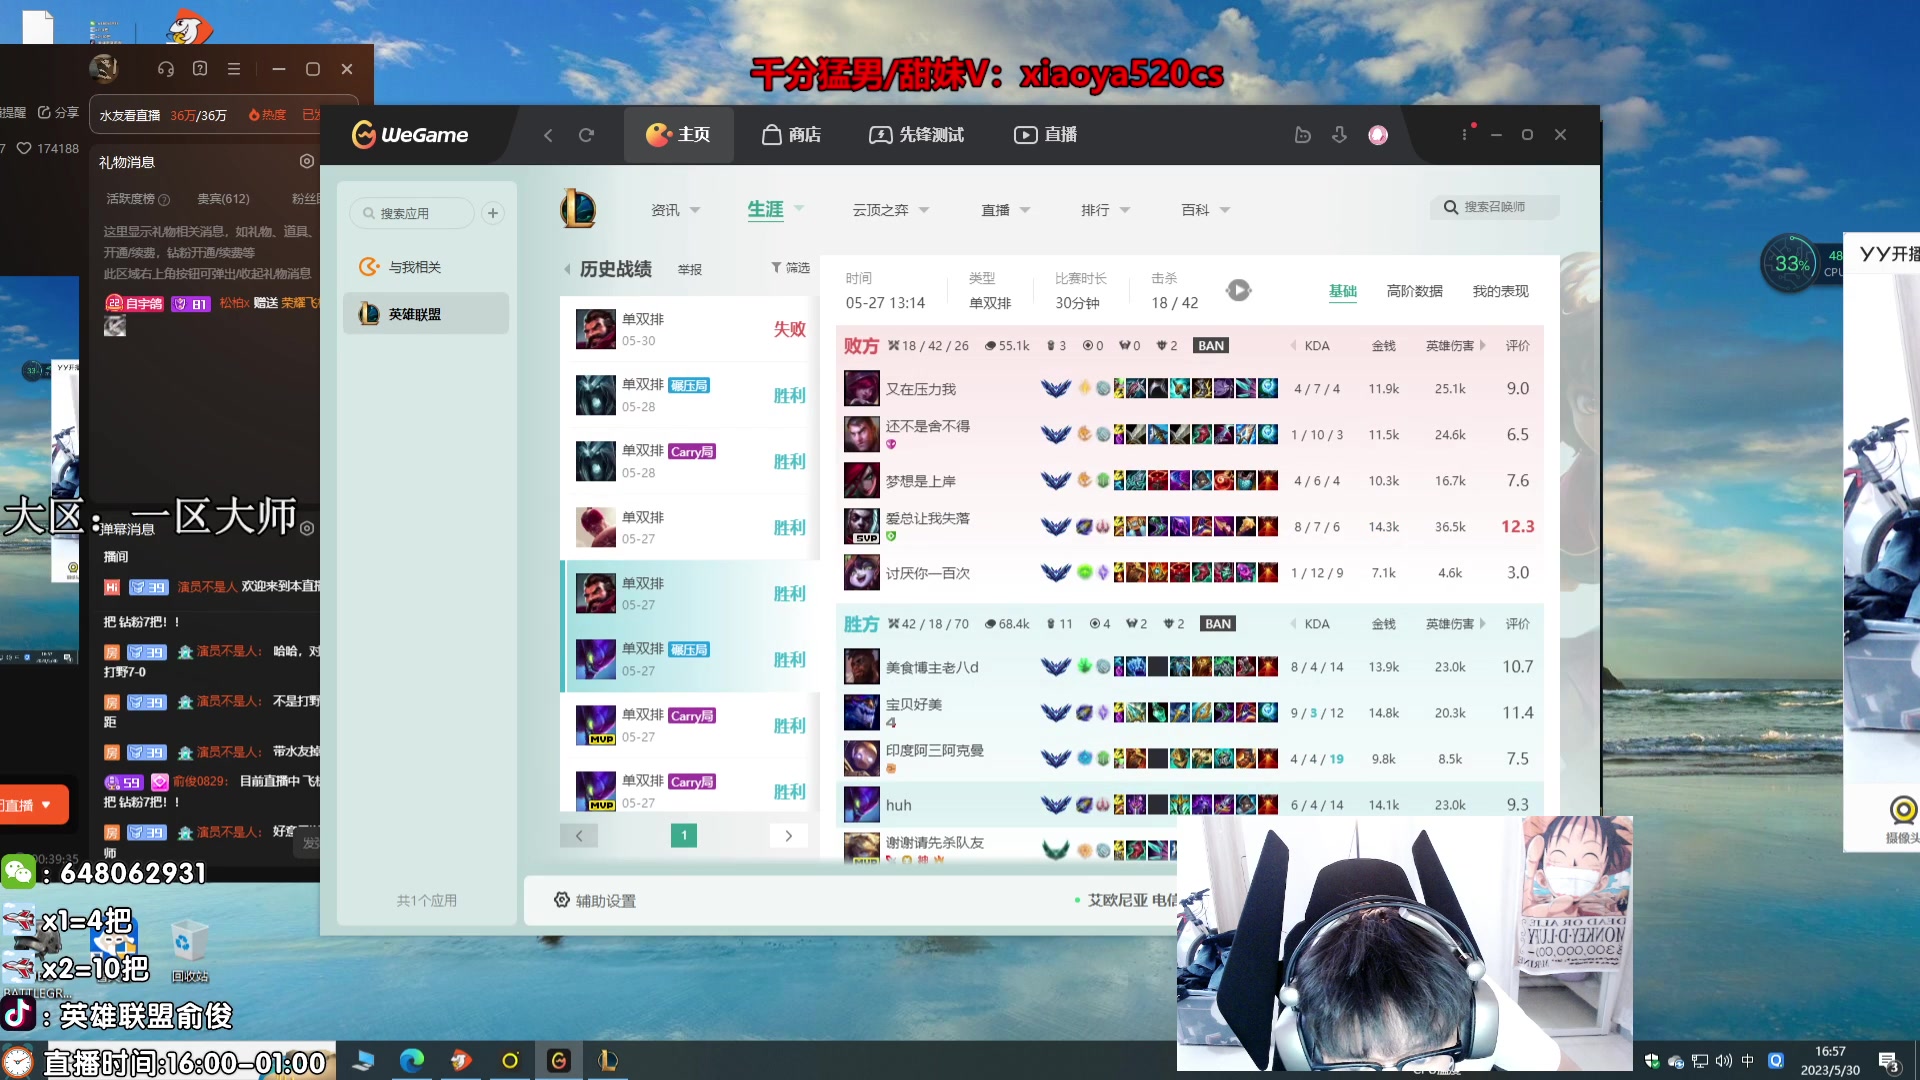Open WeGame more options dots
The height and width of the screenshot is (1080, 1920).
tap(1465, 134)
